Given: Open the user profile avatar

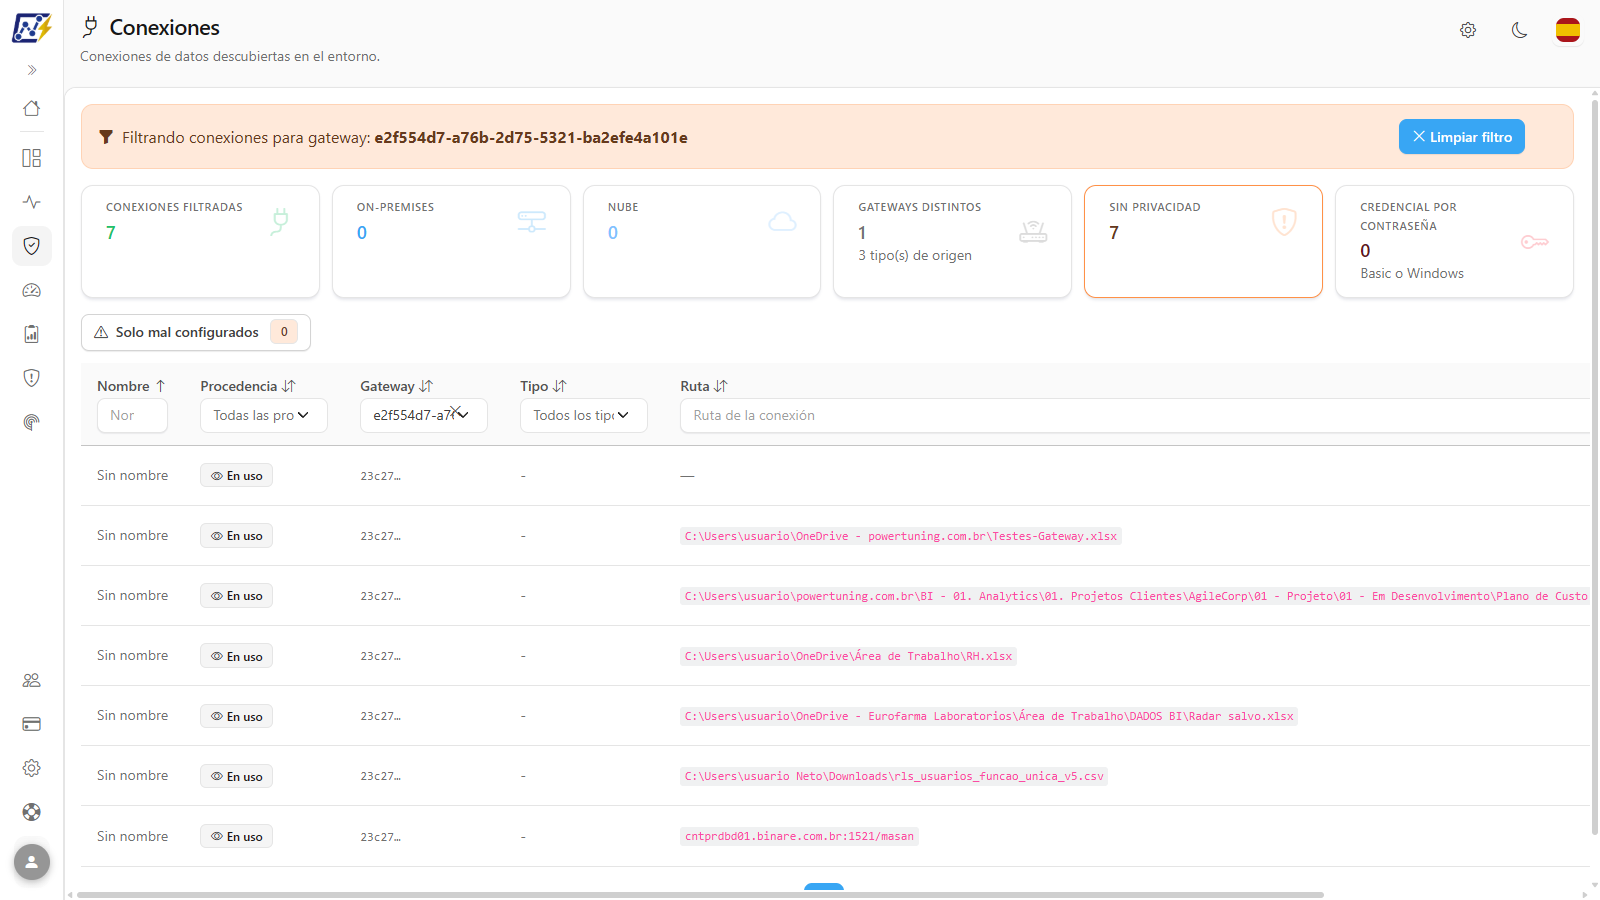Looking at the screenshot, I should pos(32,862).
